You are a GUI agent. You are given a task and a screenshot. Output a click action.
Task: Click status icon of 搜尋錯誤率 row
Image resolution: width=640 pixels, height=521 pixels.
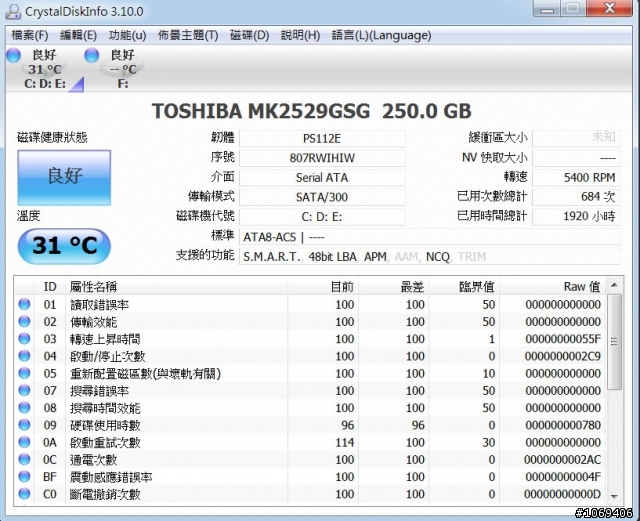tap(24, 390)
